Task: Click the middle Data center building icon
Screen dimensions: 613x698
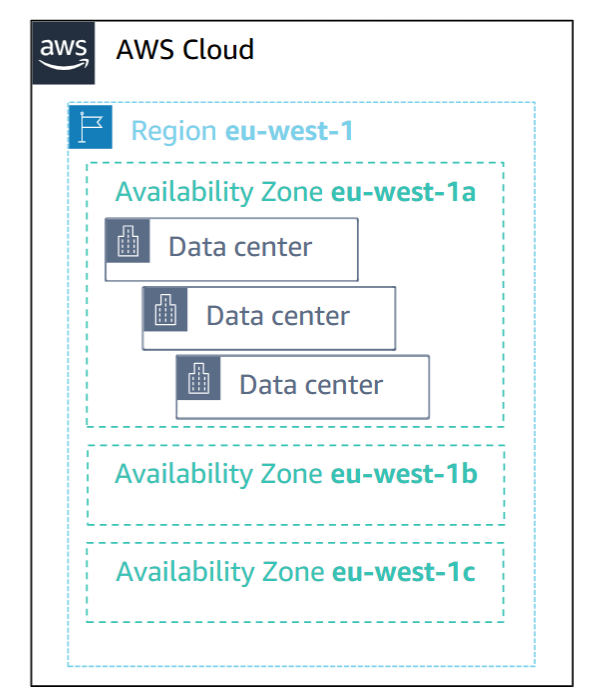Action: click(165, 312)
